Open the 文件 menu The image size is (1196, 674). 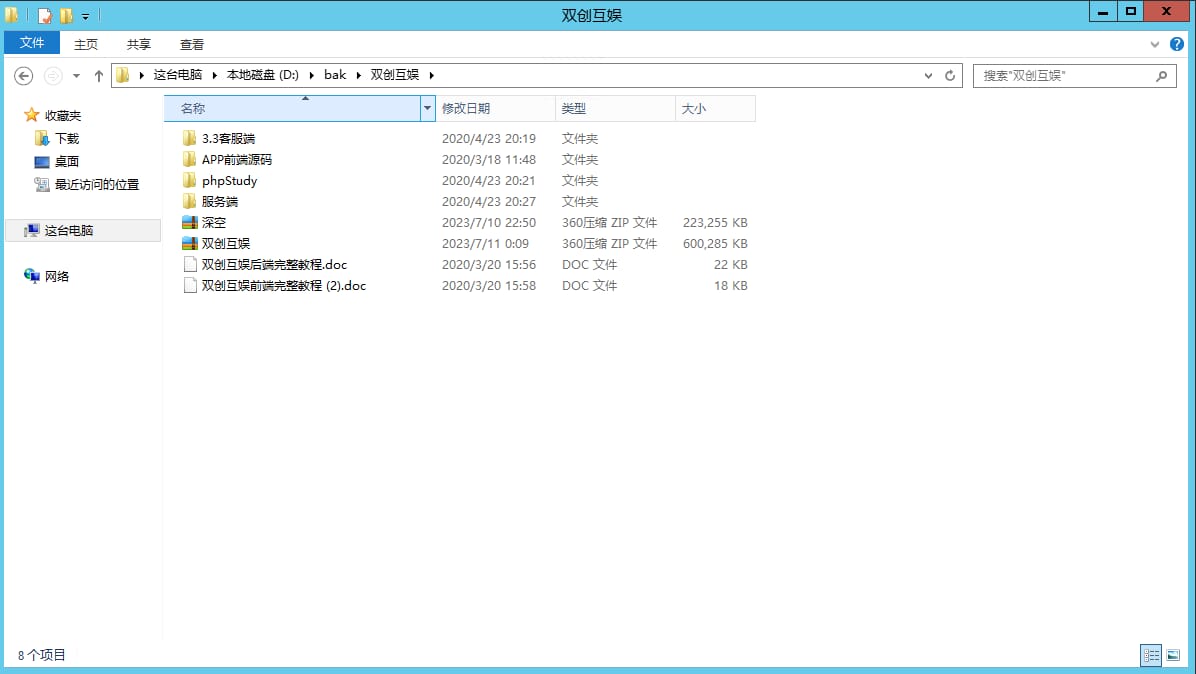[32, 44]
